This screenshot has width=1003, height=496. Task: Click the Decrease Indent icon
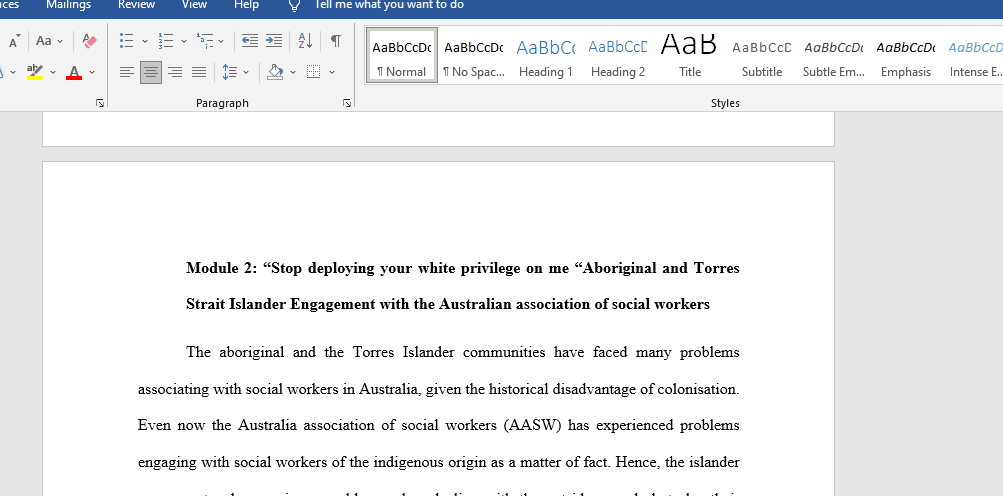click(x=249, y=41)
